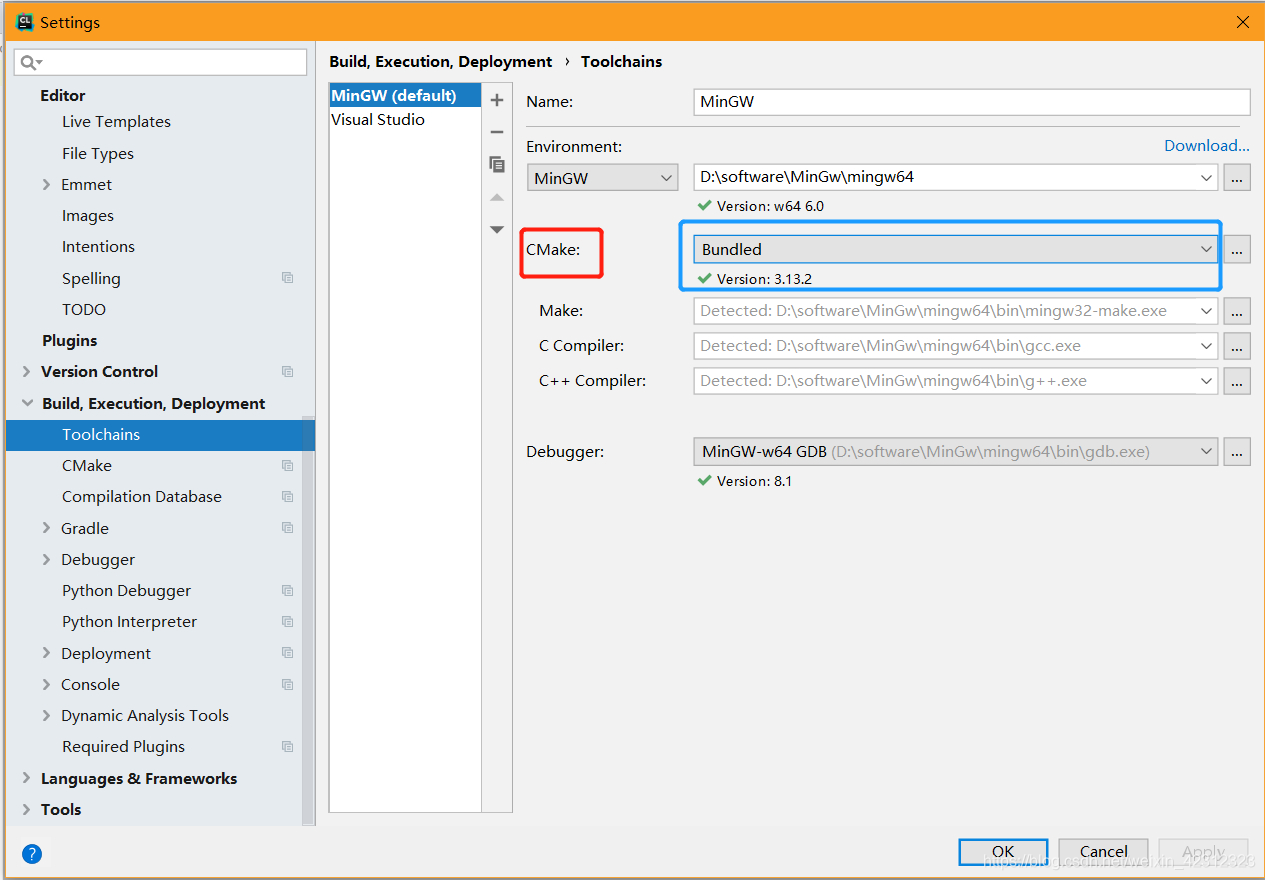Confirm settings with OK button
The height and width of the screenshot is (880, 1265).
pos(1003,852)
